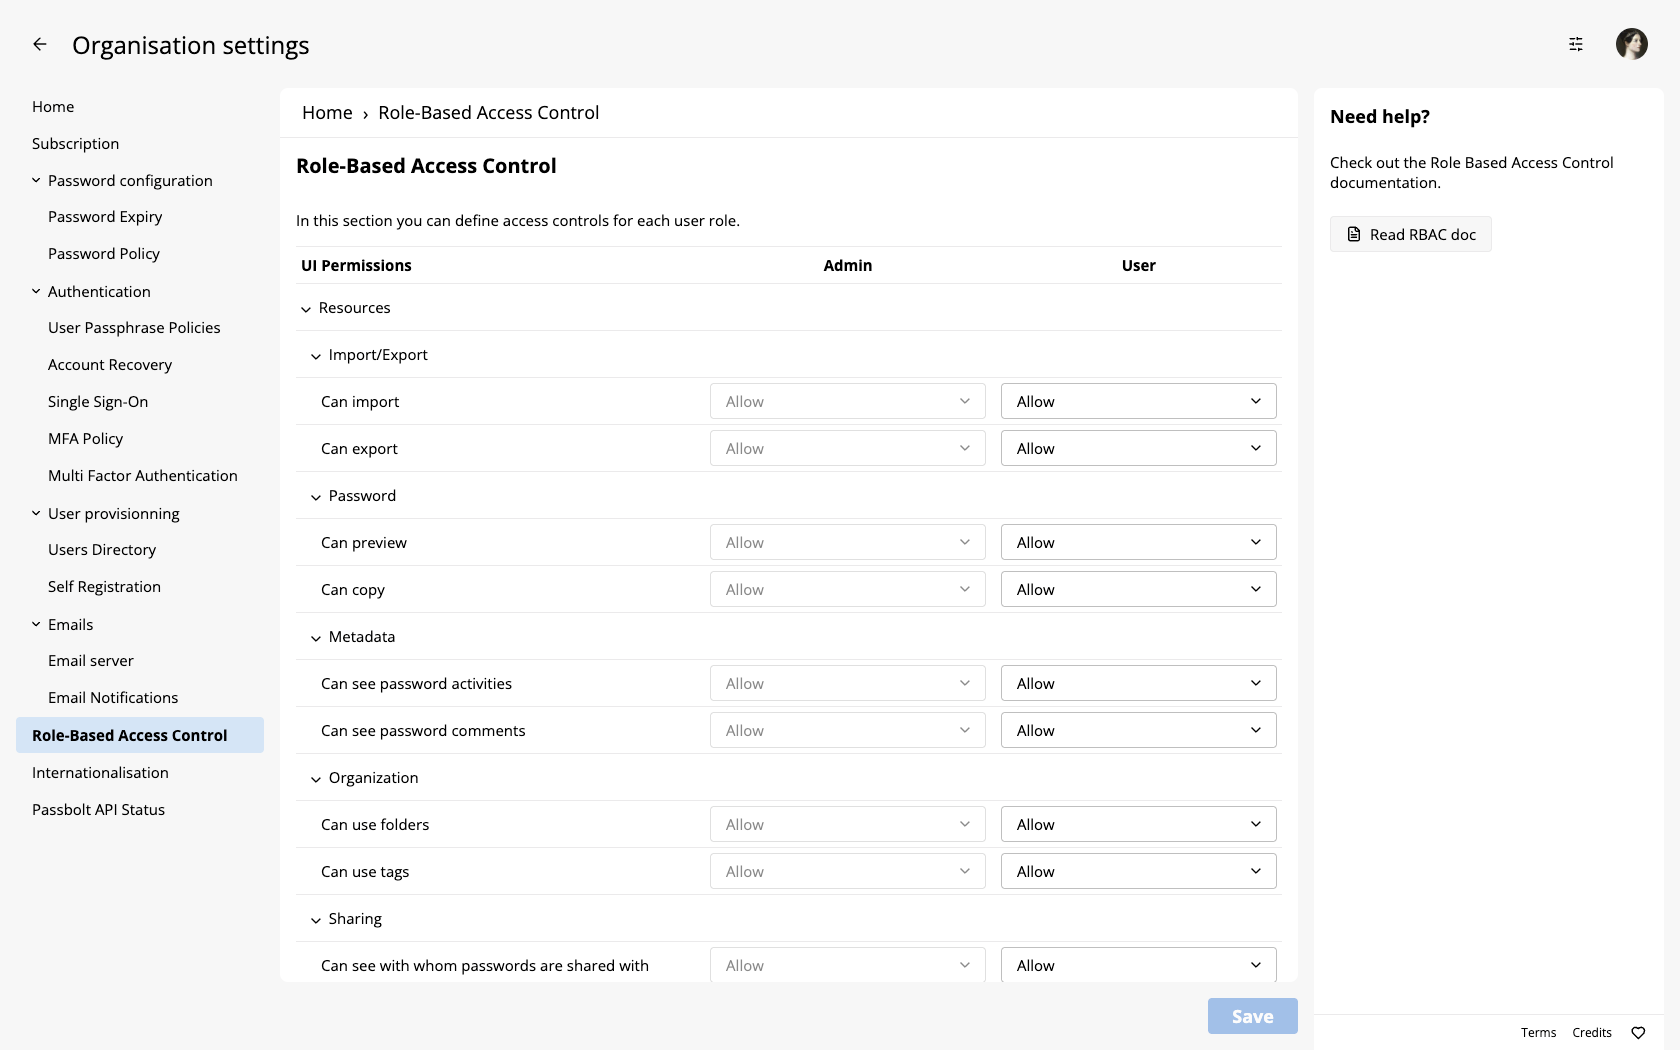Screen dimensions: 1680x1050
Task: Collapse the Password configuration chevron in sidebar
Action: [36, 181]
